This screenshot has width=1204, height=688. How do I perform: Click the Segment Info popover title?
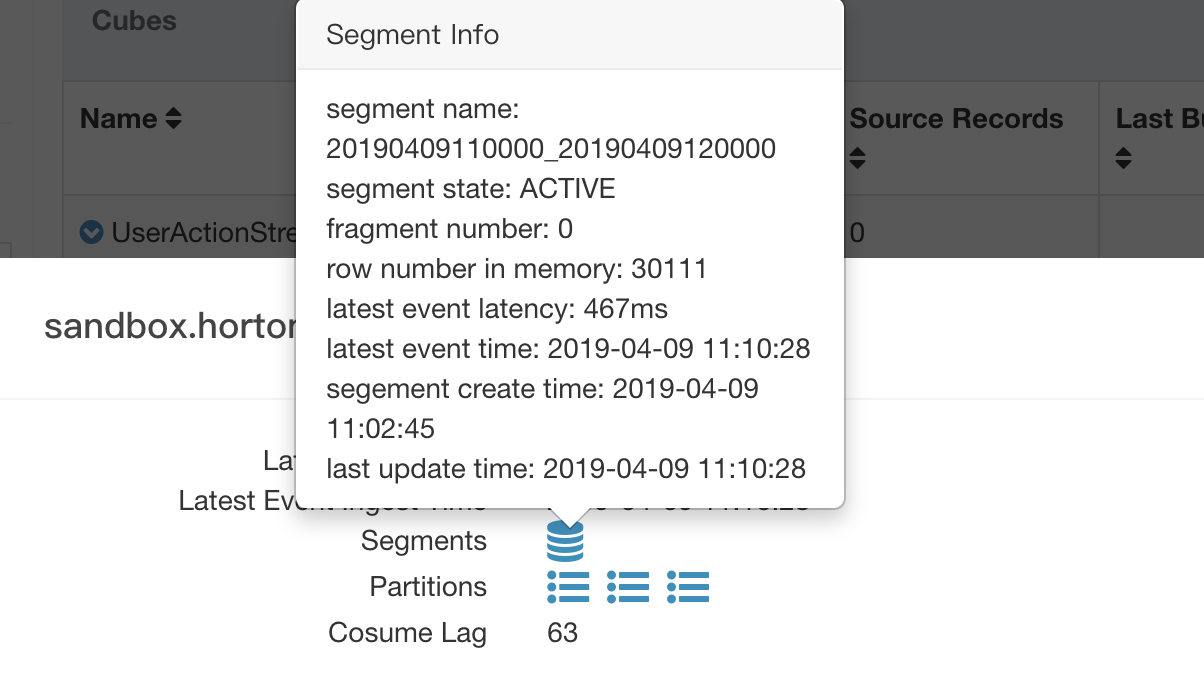(412, 35)
